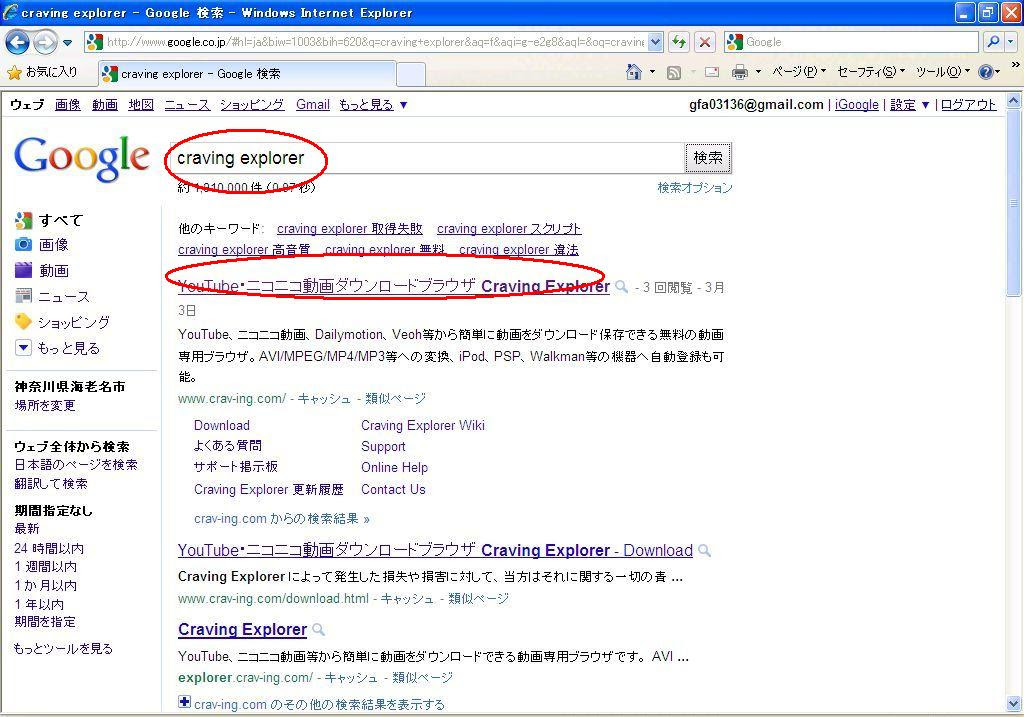Click magnifier icon beside third Craving Explorer result
The height and width of the screenshot is (717, 1024).
[x=318, y=629]
